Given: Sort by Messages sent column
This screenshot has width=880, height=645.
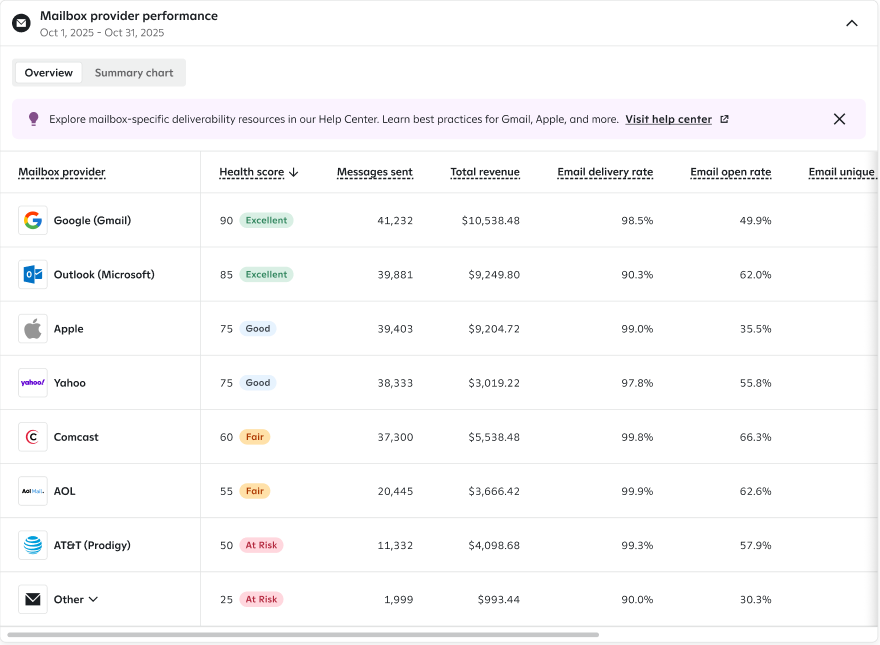Looking at the screenshot, I should [x=374, y=172].
